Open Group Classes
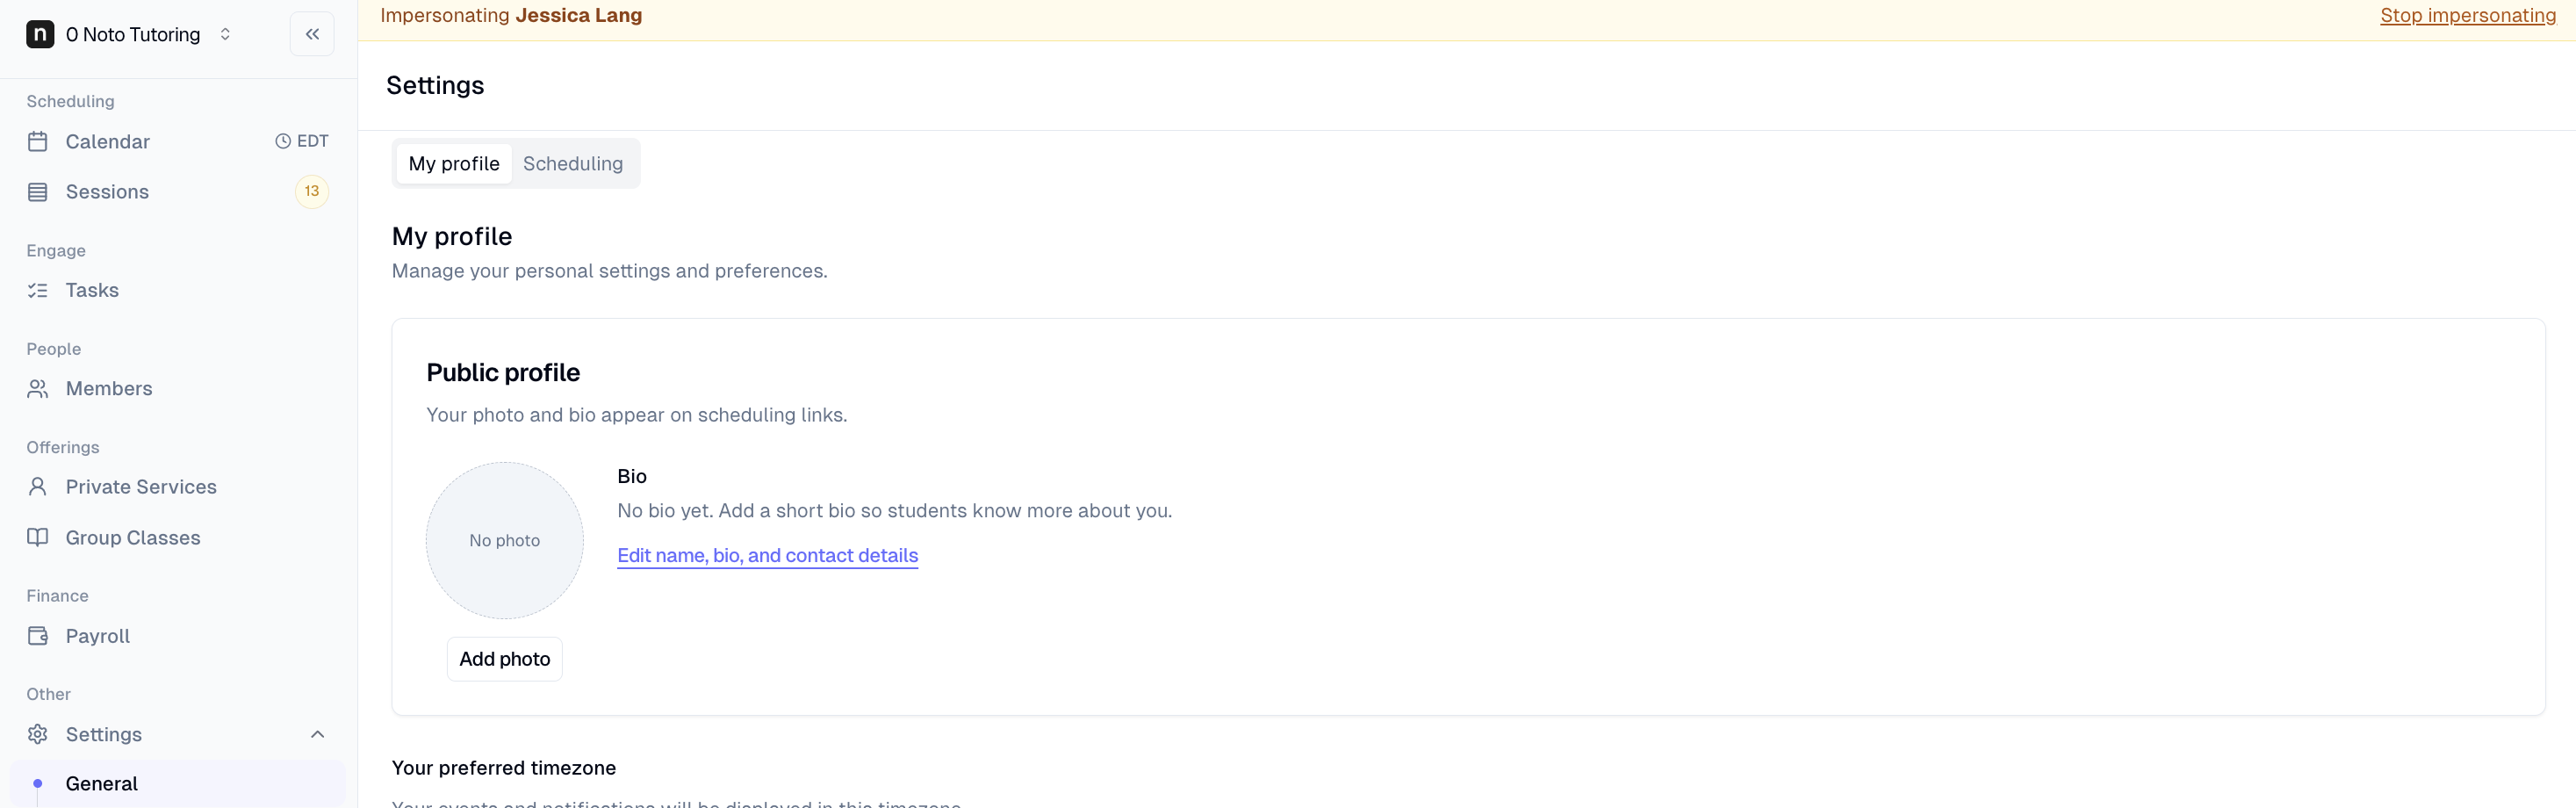The height and width of the screenshot is (808, 2576). (133, 537)
